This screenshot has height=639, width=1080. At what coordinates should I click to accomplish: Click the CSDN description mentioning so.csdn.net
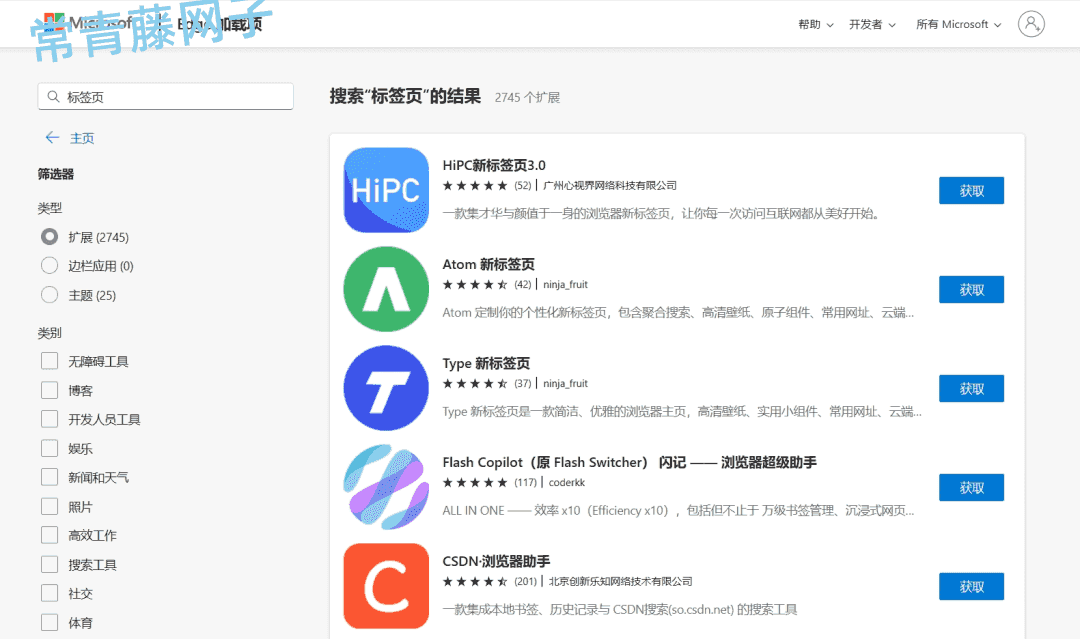620,609
